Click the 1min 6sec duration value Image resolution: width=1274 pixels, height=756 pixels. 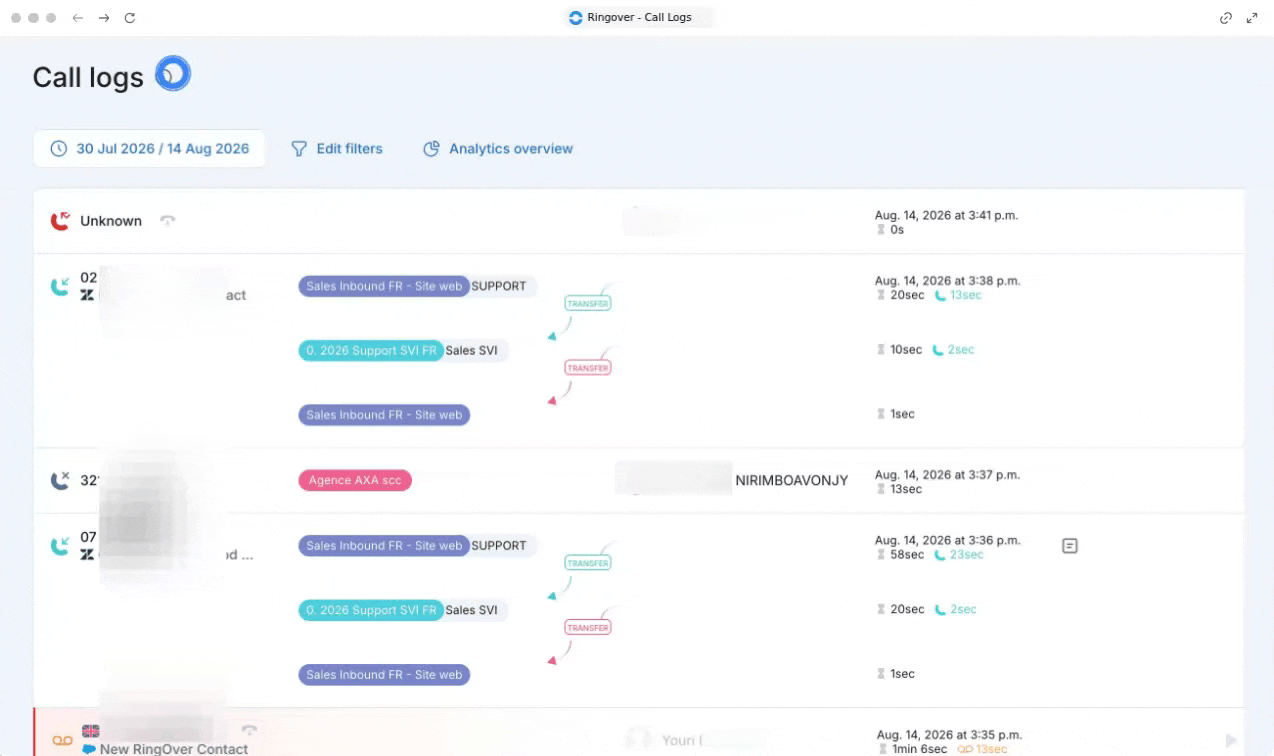[x=920, y=749]
